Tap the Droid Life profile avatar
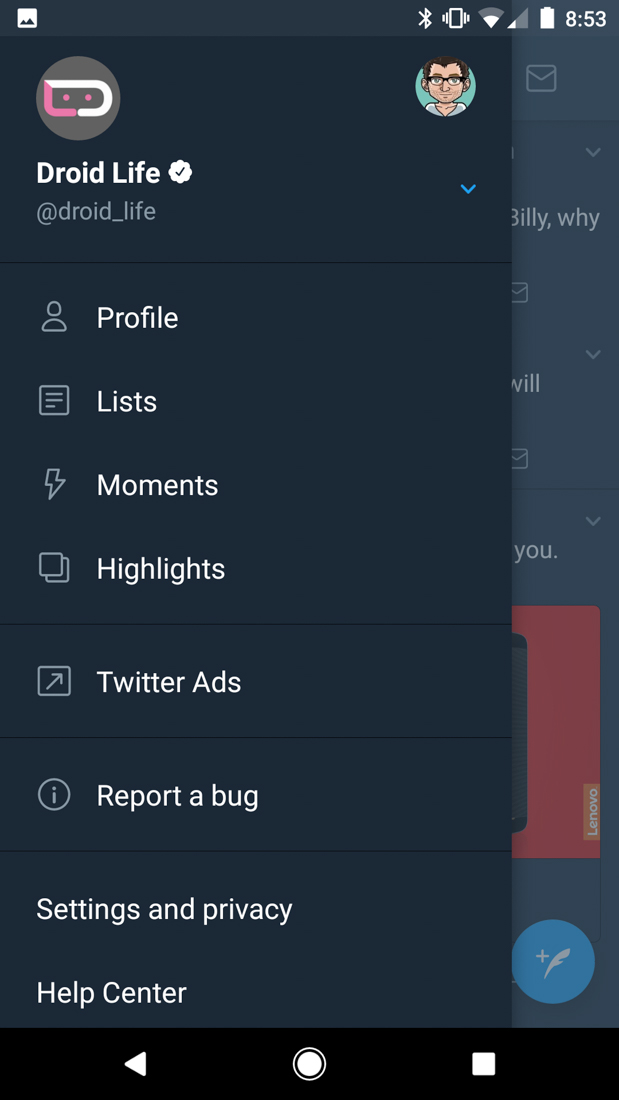This screenshot has height=1100, width=619. [78, 98]
